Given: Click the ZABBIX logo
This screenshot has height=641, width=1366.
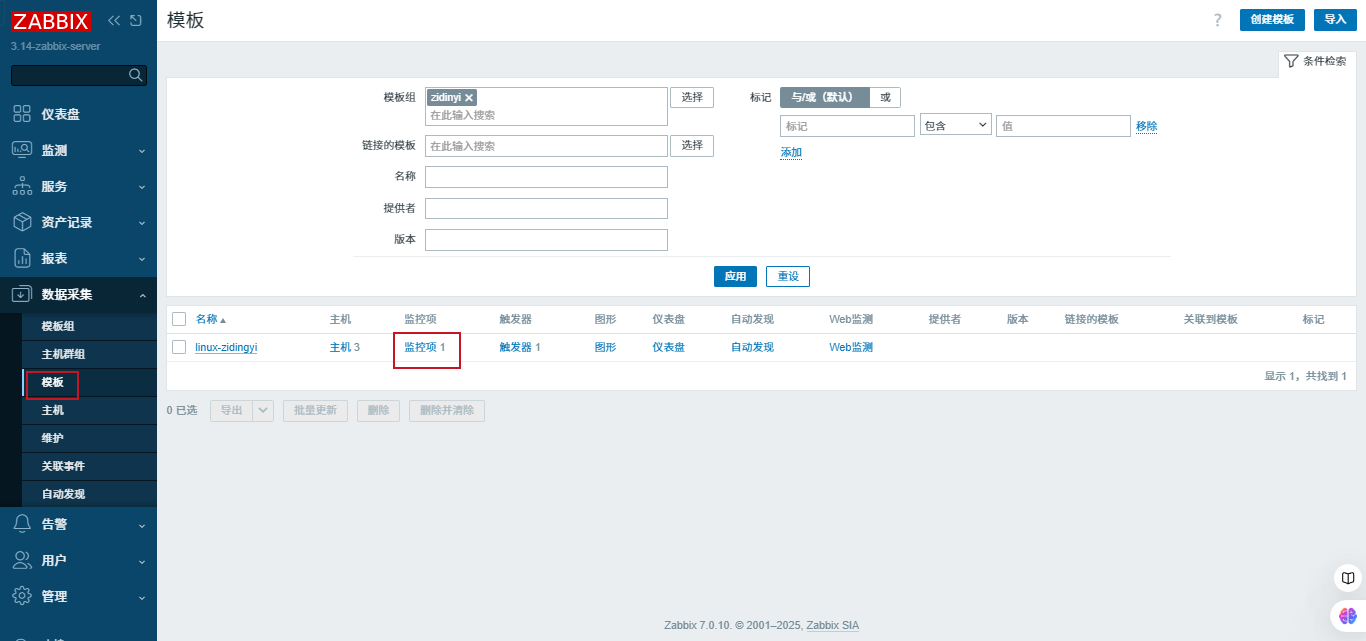Looking at the screenshot, I should tap(51, 21).
